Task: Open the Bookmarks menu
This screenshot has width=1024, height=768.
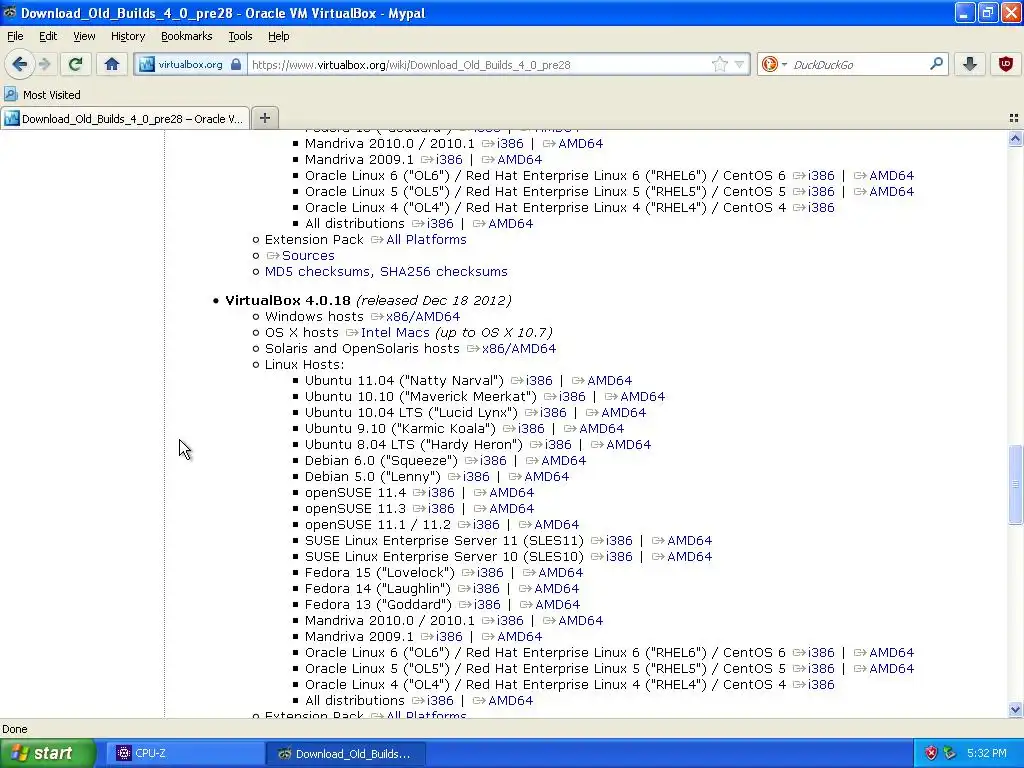Action: pos(187,36)
